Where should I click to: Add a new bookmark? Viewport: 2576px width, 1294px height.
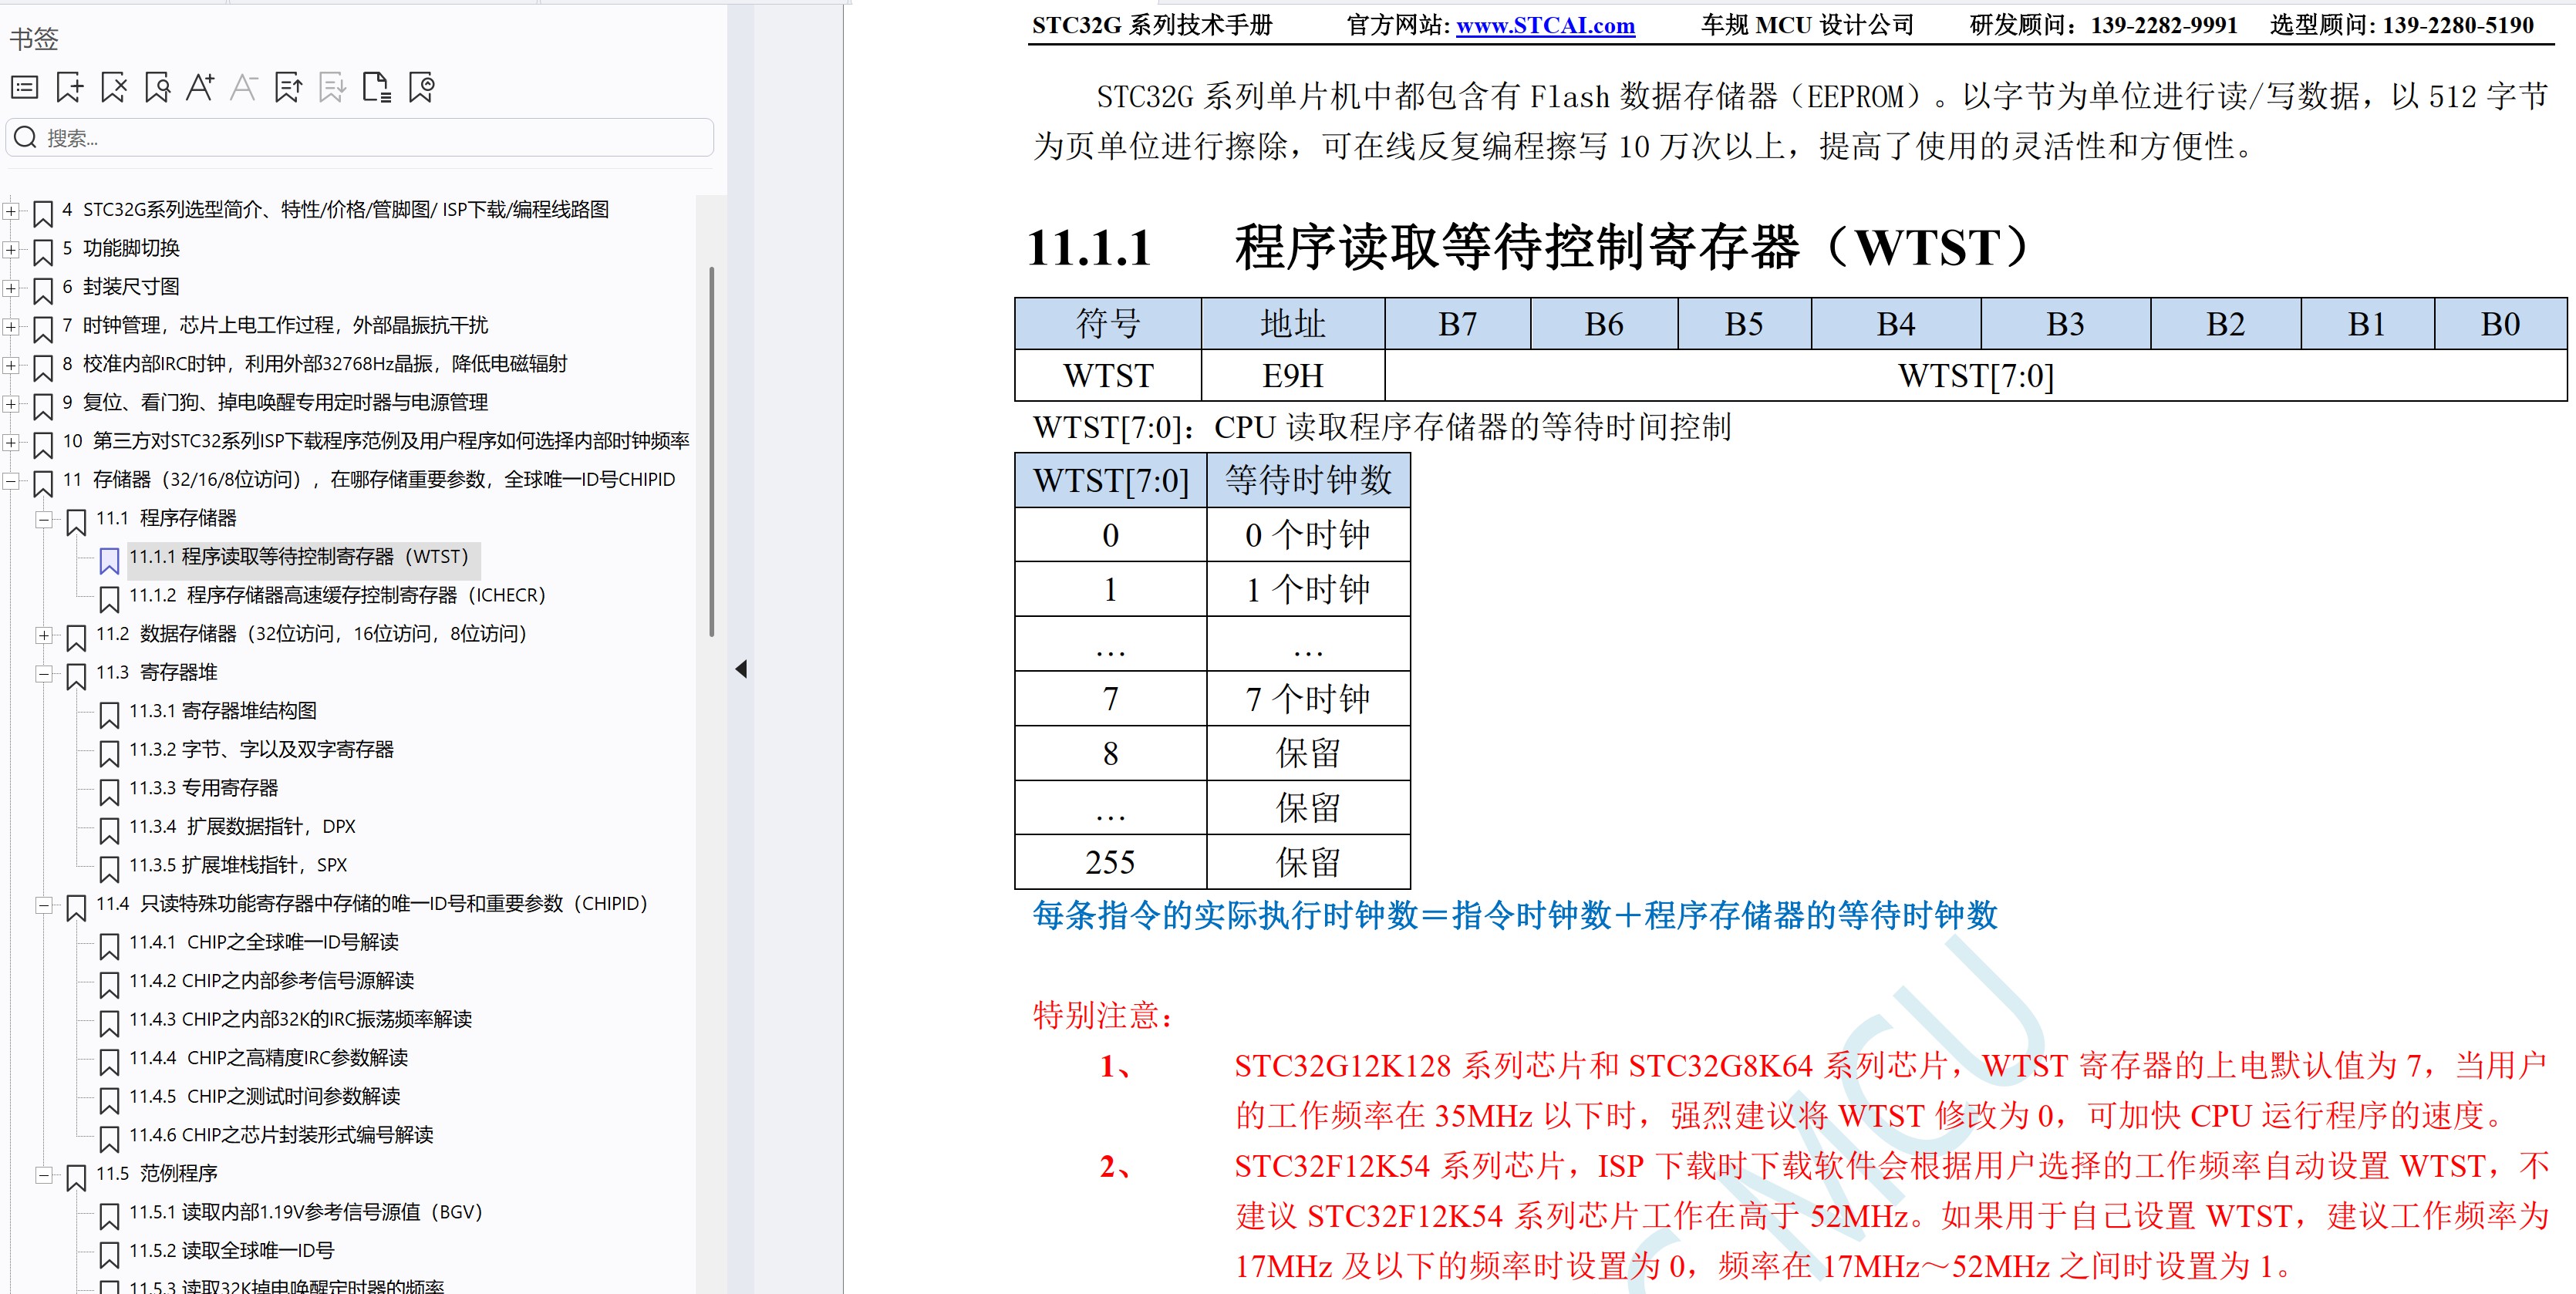pos(69,88)
